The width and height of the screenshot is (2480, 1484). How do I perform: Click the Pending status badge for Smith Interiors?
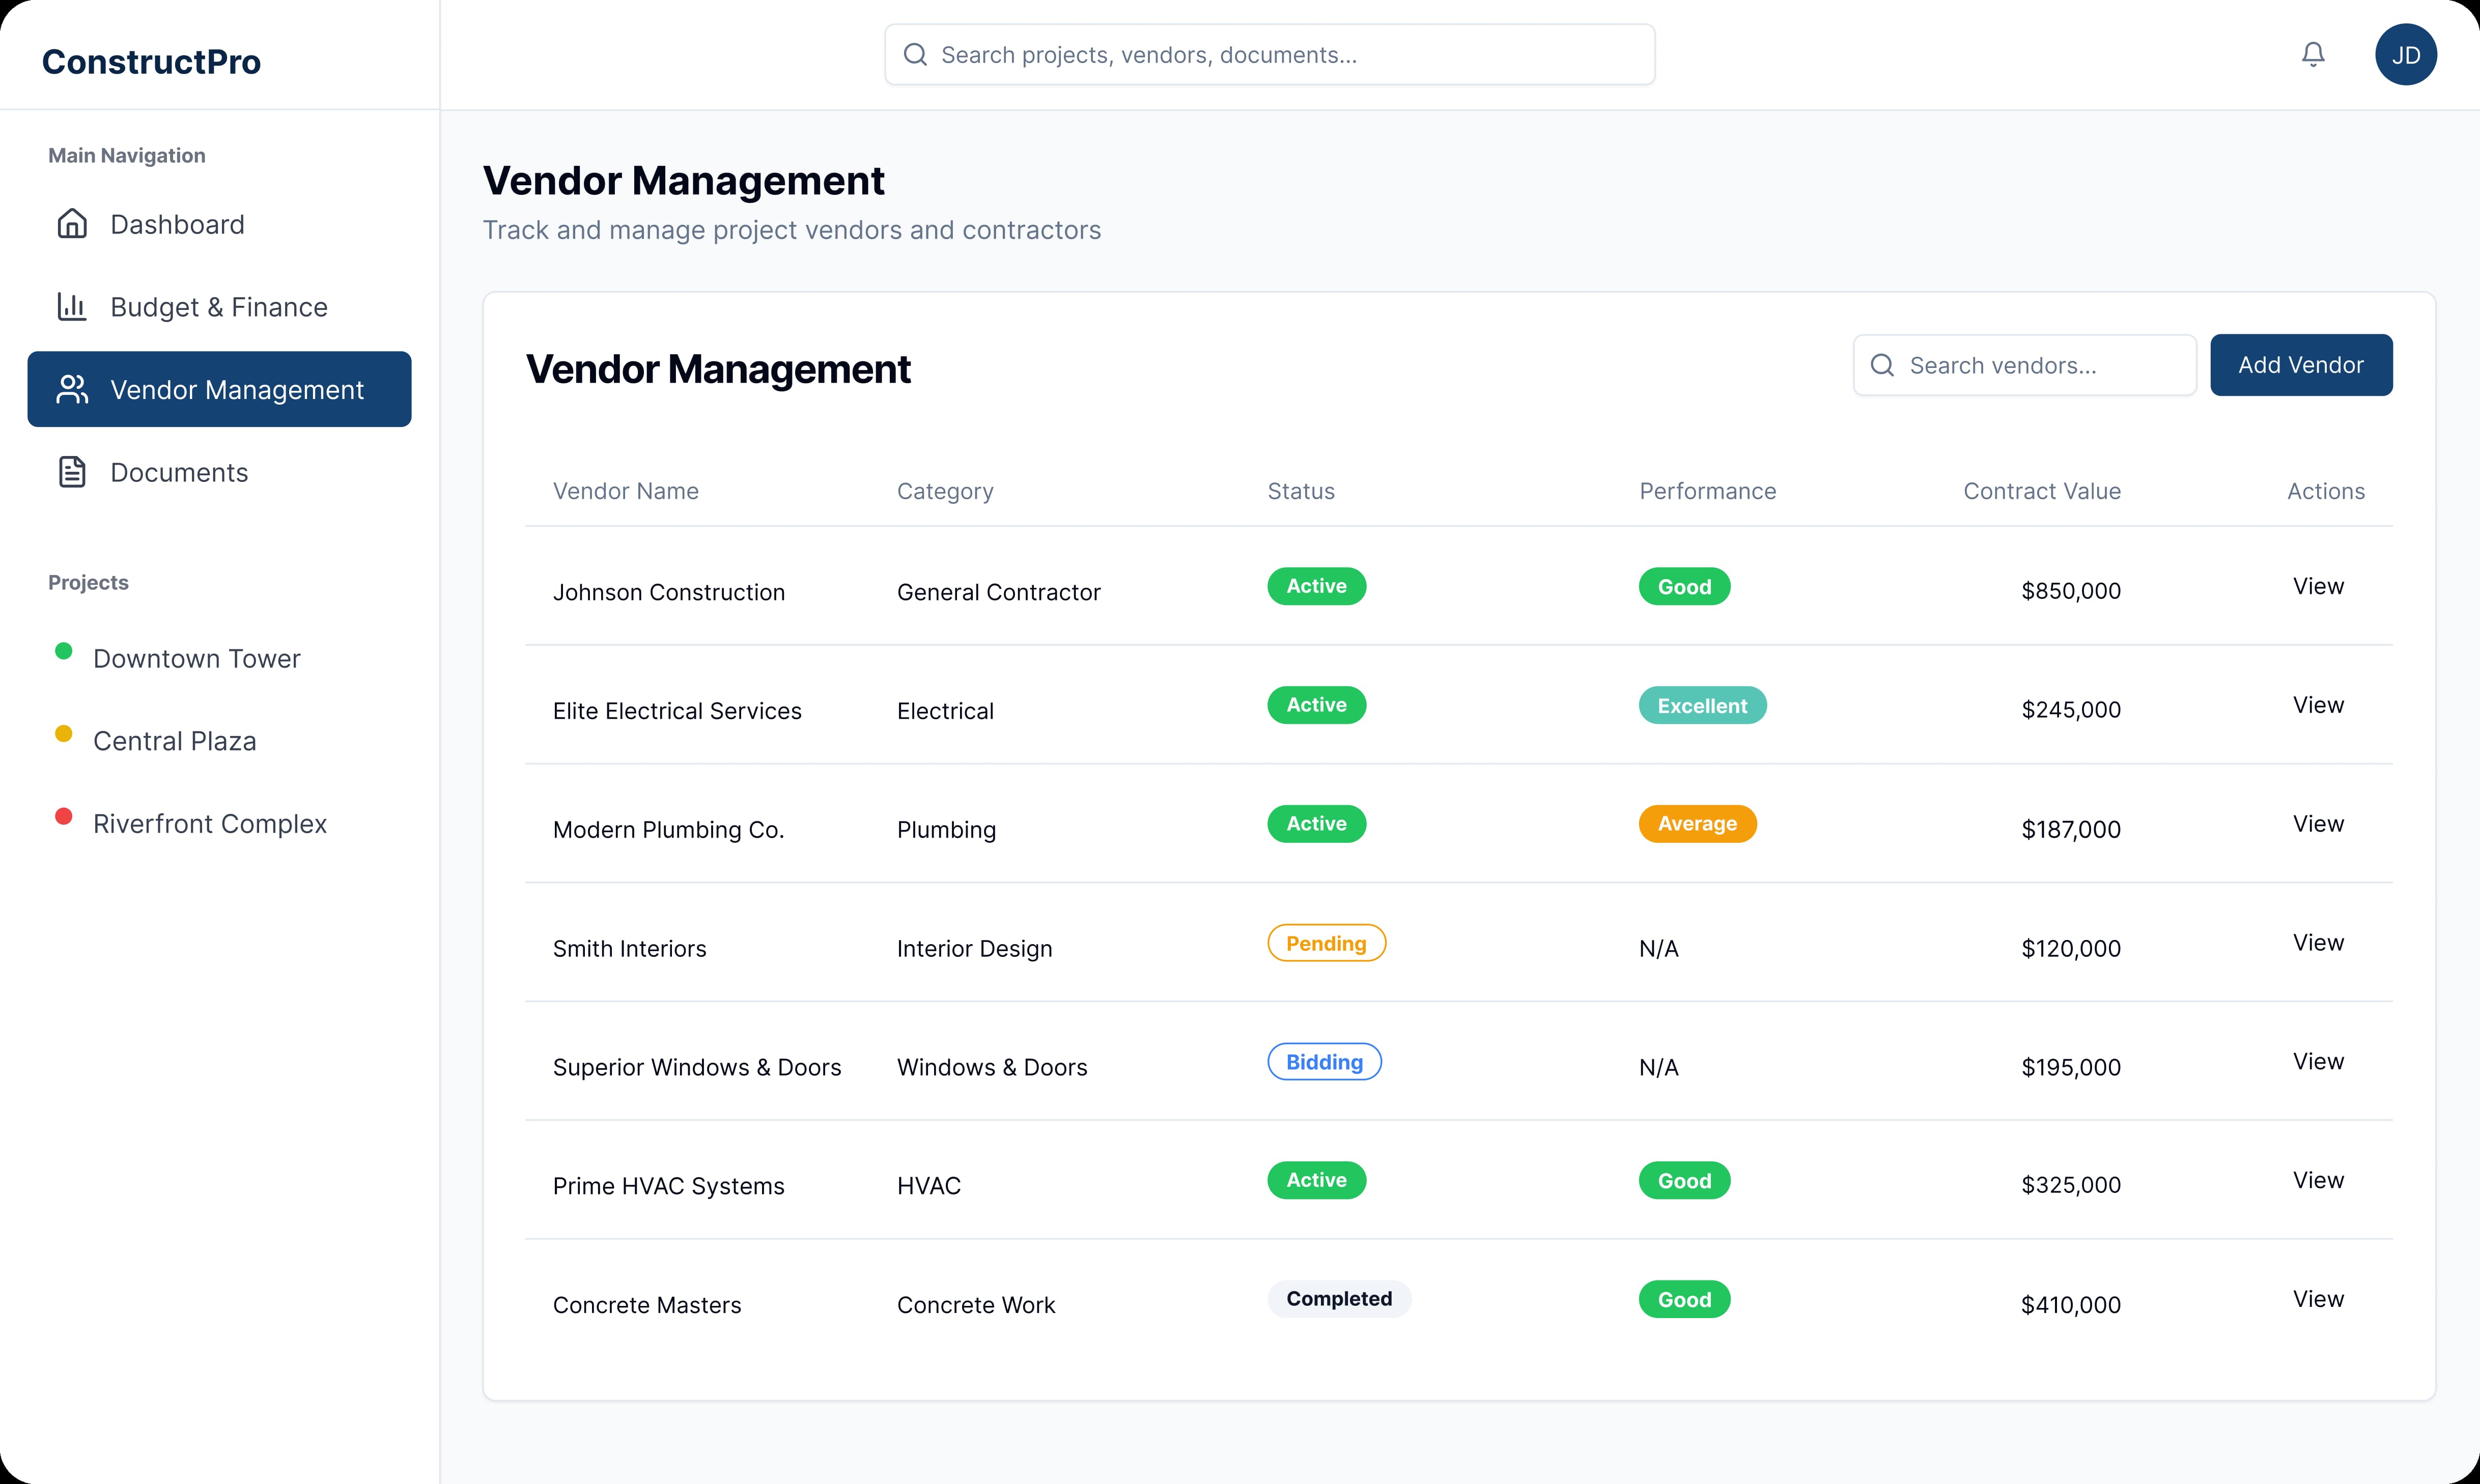[x=1326, y=943]
